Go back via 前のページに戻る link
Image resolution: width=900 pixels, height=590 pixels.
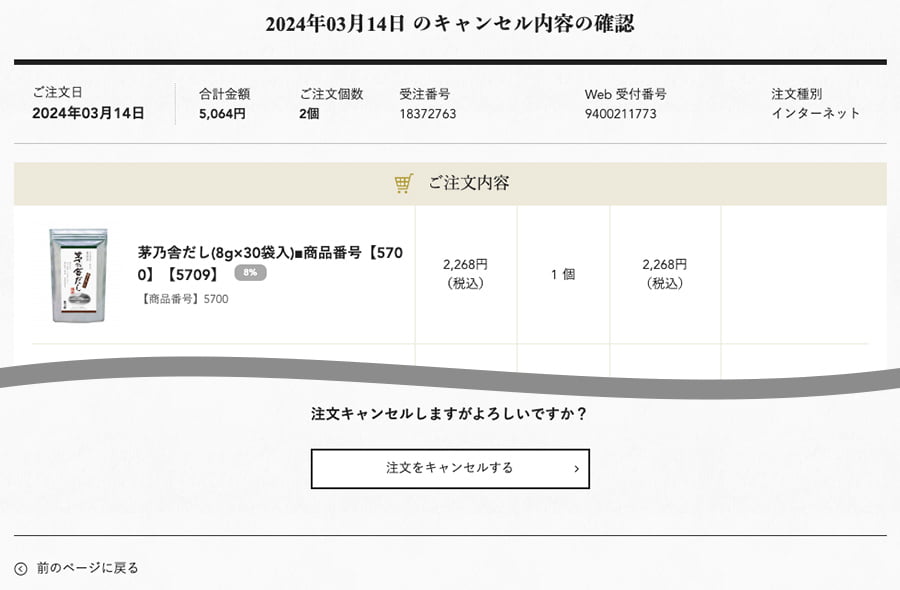pyautogui.click(x=87, y=568)
